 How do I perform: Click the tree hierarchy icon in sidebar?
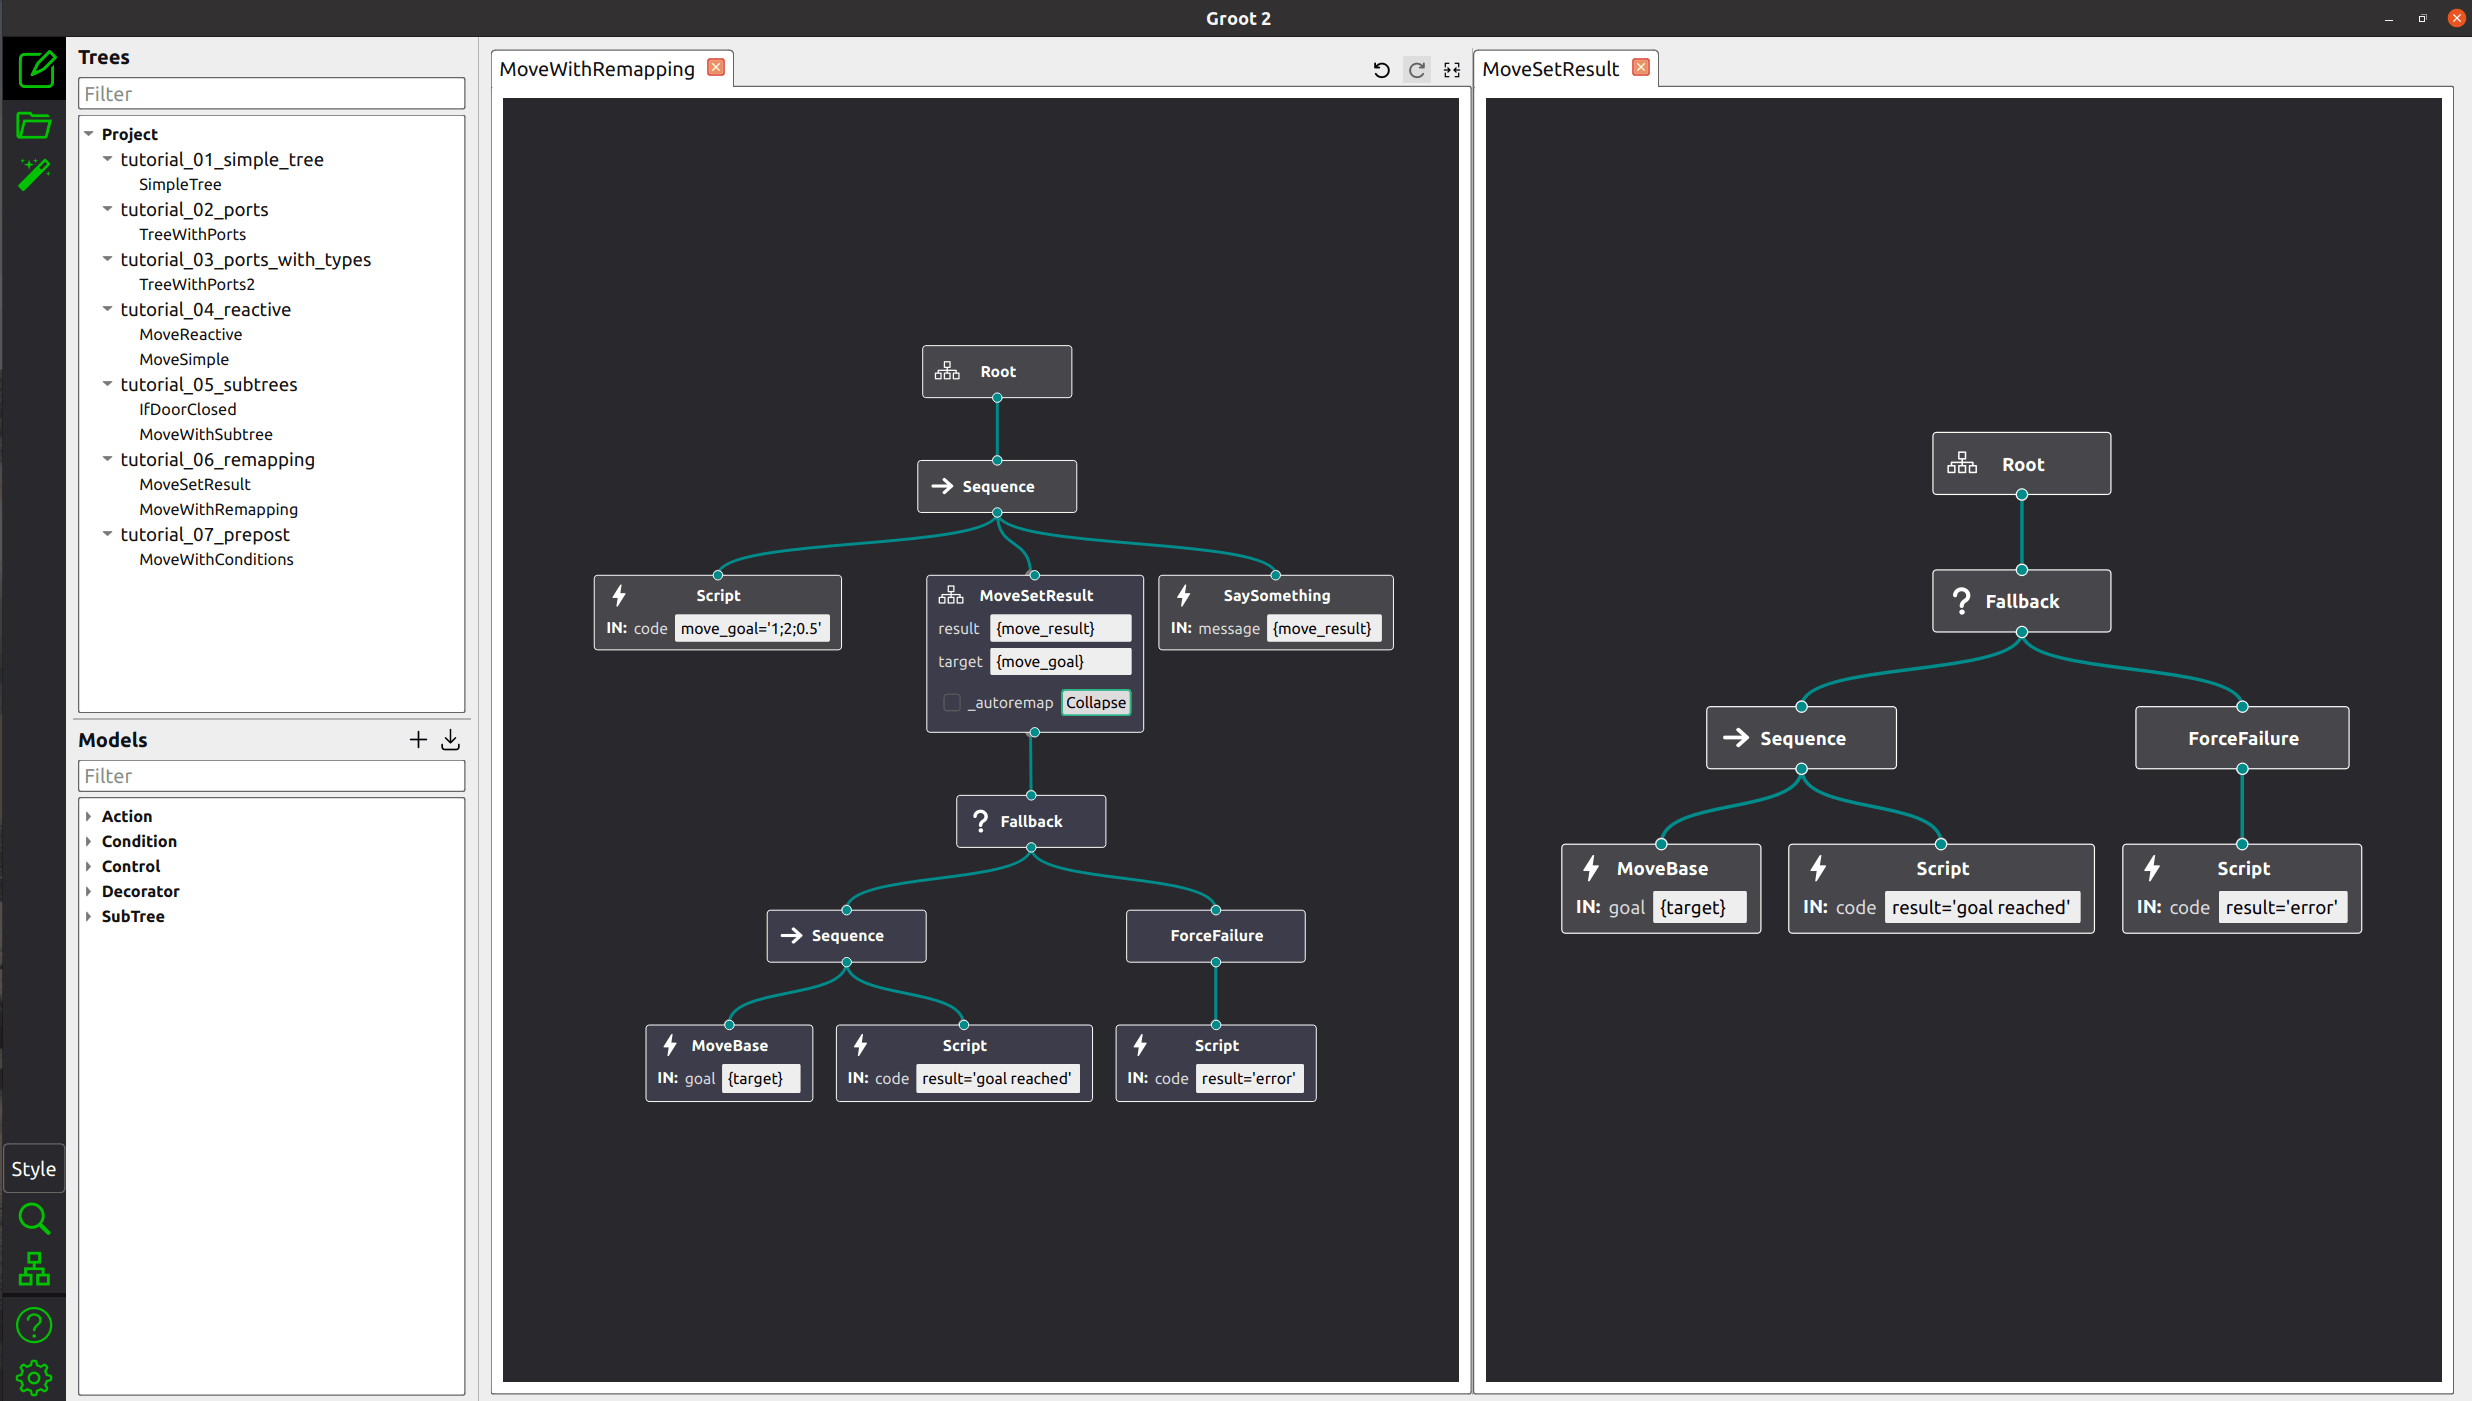point(34,1269)
